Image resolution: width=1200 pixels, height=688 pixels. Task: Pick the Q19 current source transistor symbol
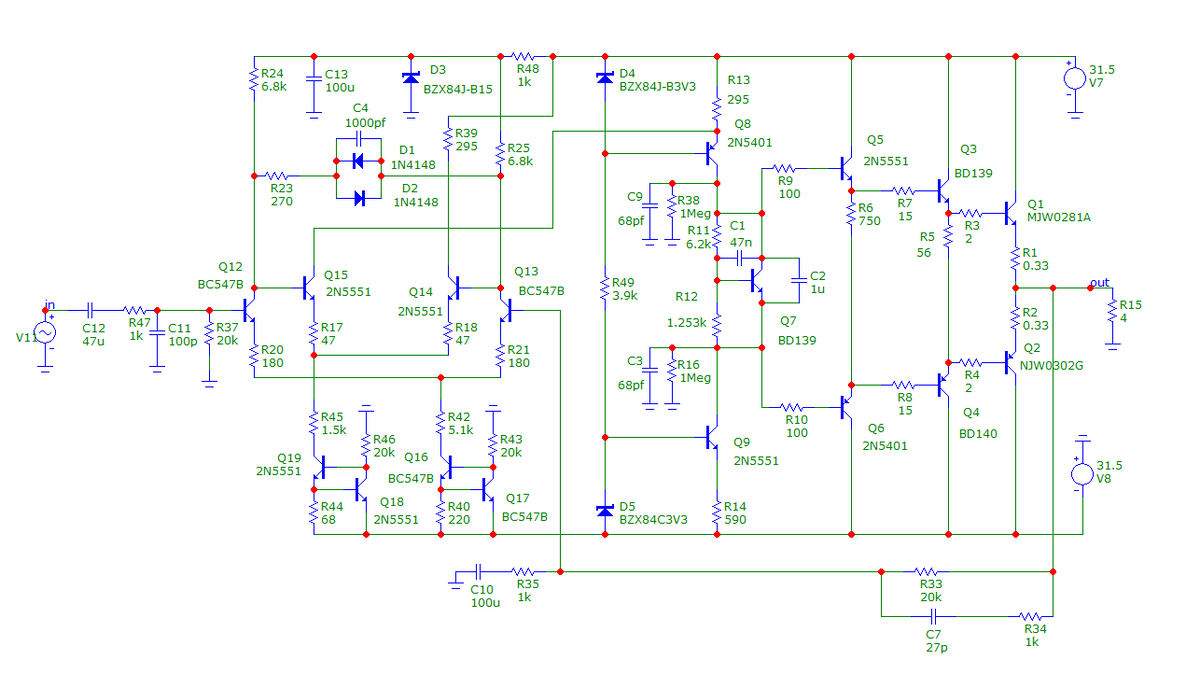pyautogui.click(x=320, y=467)
